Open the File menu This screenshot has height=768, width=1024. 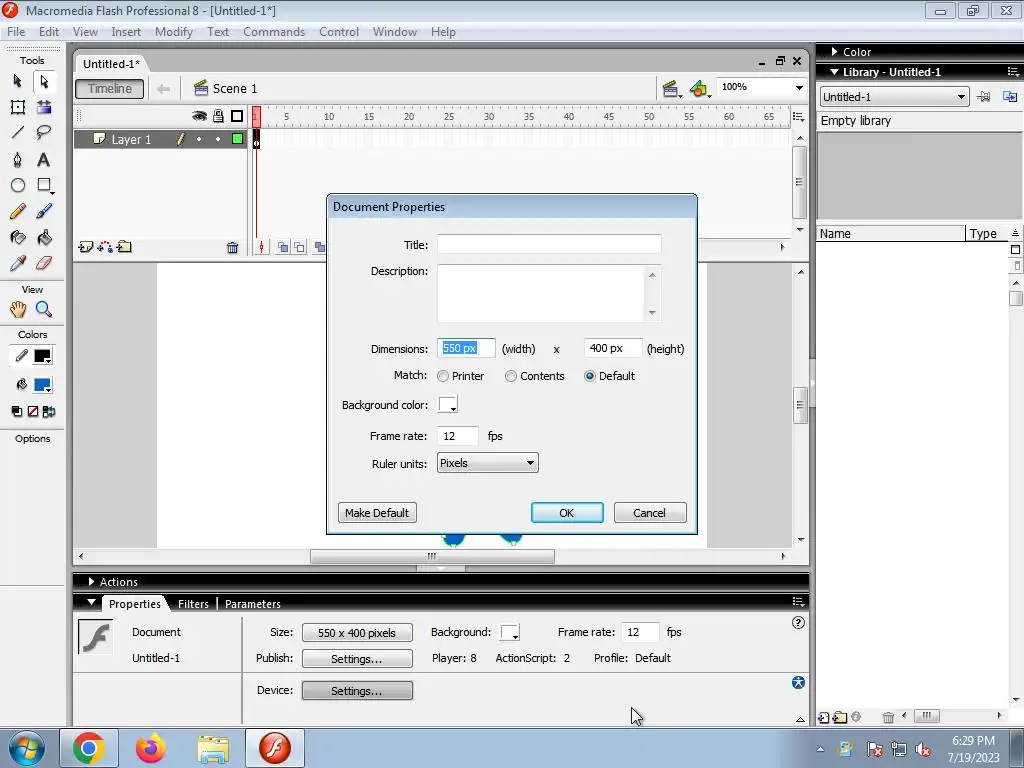tap(16, 32)
